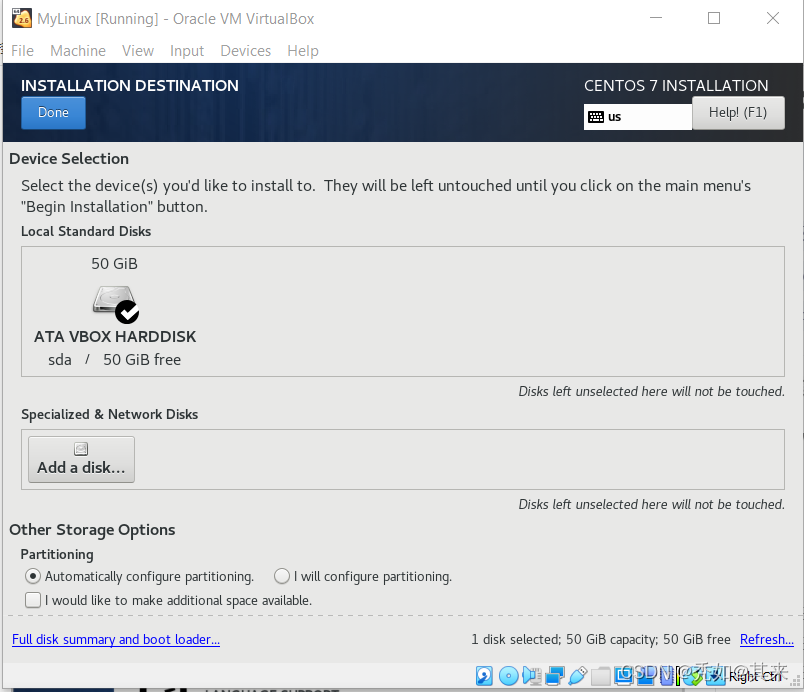Image resolution: width=804 pixels, height=692 pixels.
Task: Click the Help! (F1) button
Action: click(738, 113)
